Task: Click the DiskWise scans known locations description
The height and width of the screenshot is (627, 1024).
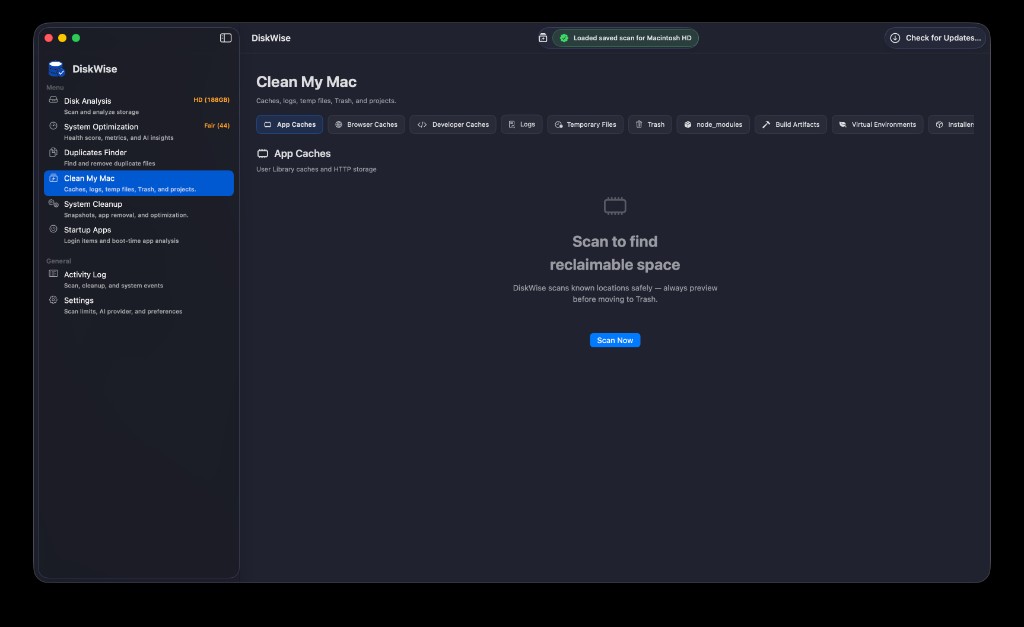Action: (x=615, y=293)
